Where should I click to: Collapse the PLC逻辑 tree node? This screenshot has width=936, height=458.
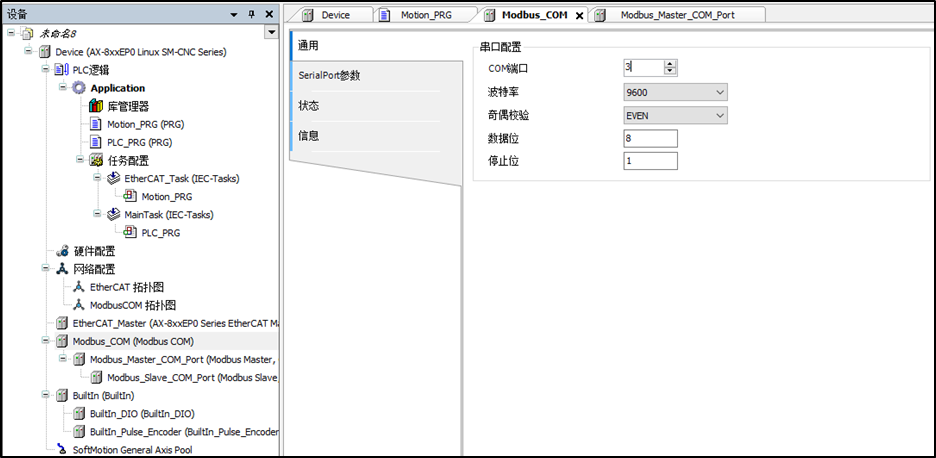coord(46,70)
